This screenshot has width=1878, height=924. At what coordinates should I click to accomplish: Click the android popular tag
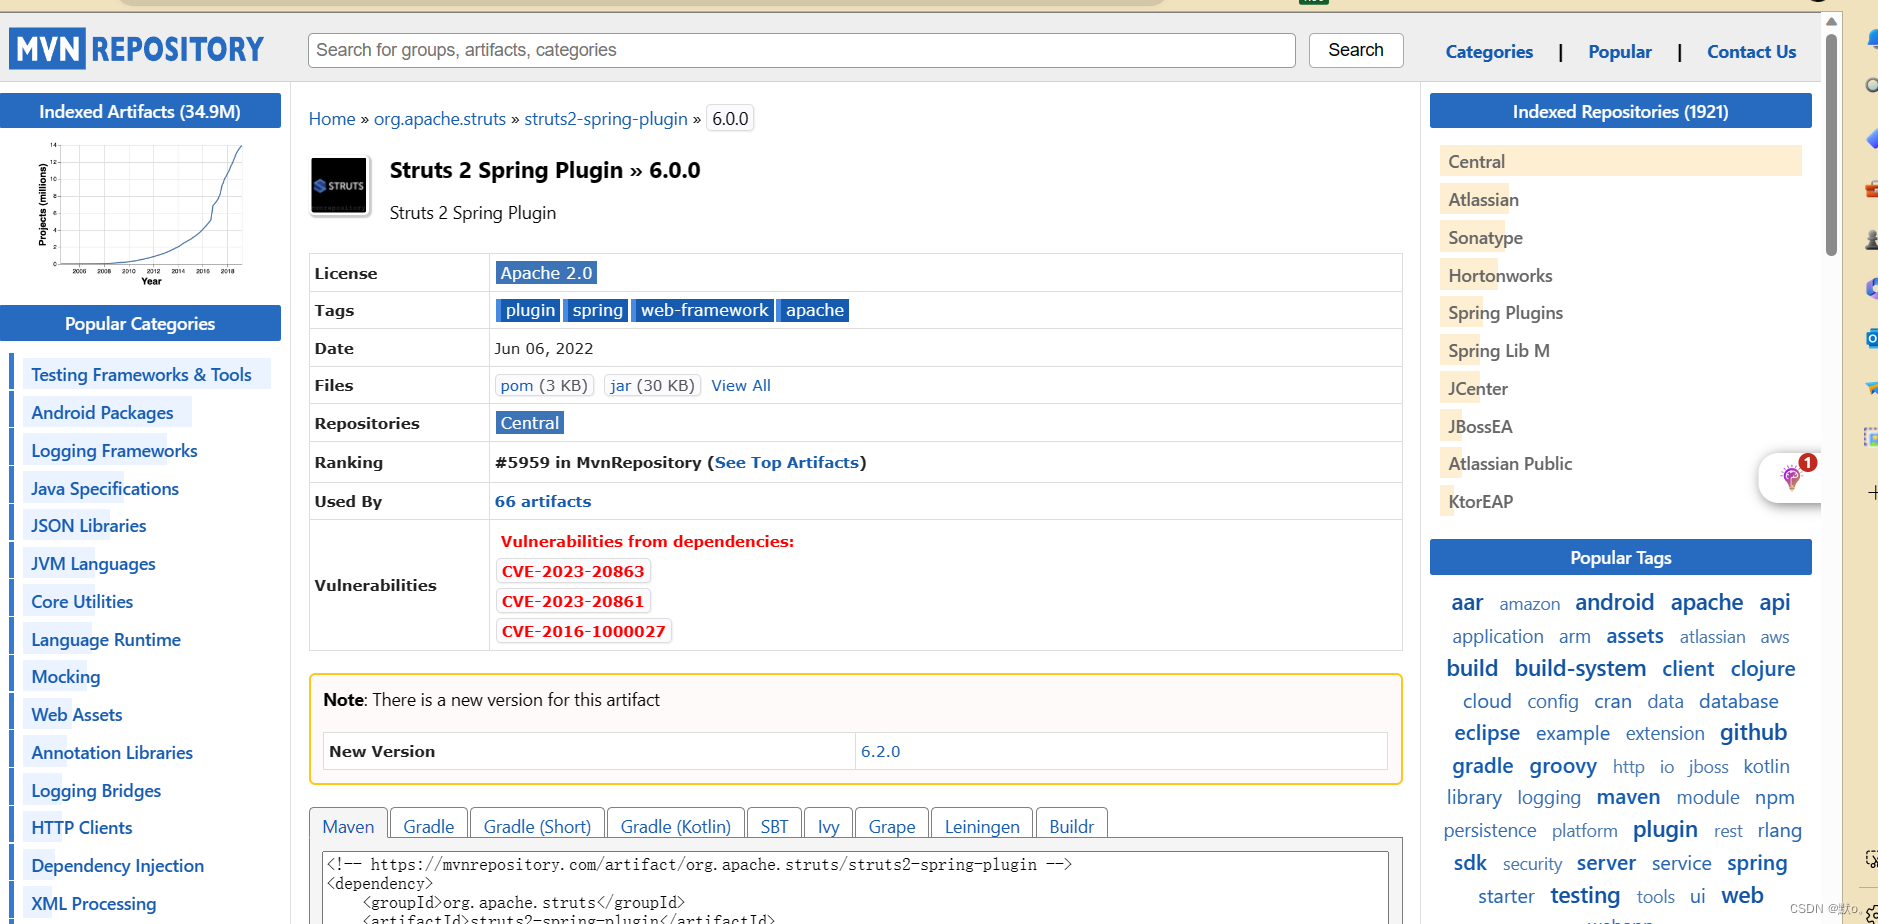(1614, 602)
